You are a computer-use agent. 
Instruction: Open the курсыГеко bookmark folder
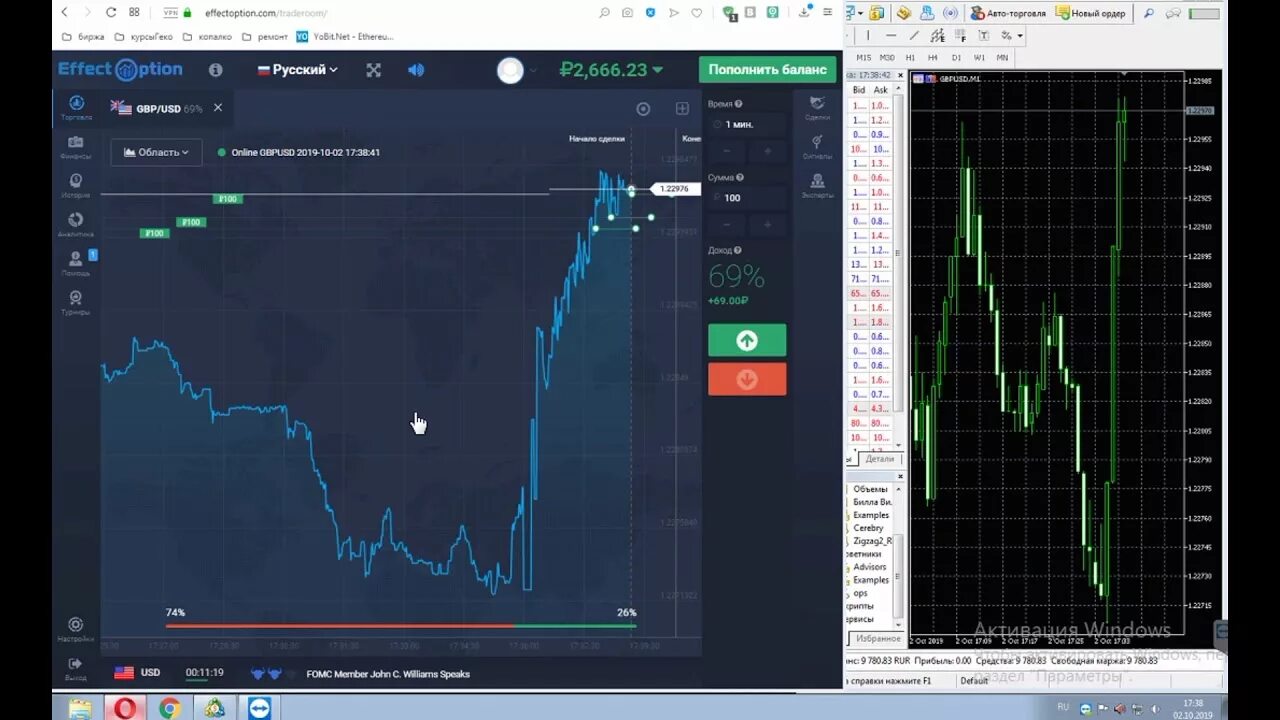tap(144, 37)
